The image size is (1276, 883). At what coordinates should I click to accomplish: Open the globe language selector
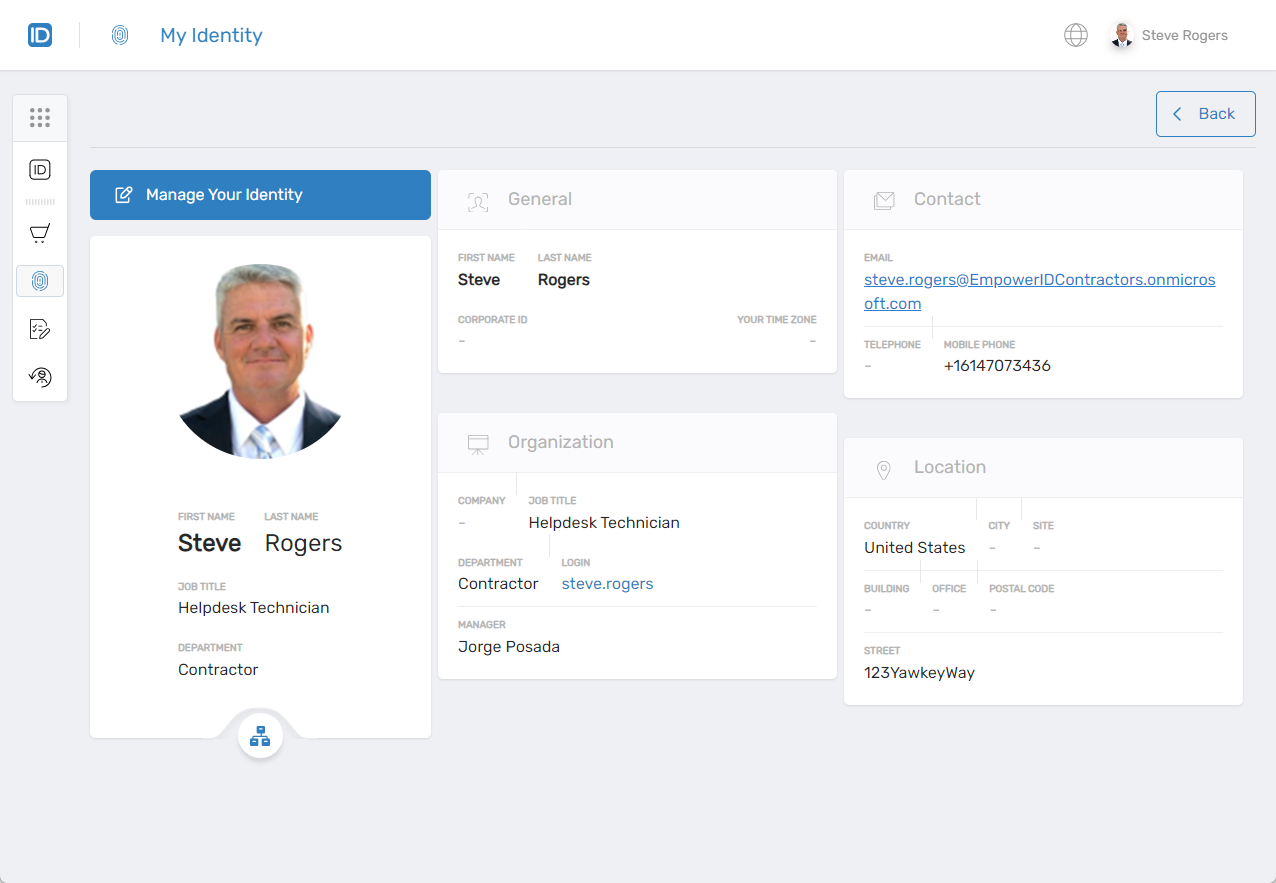1075,36
